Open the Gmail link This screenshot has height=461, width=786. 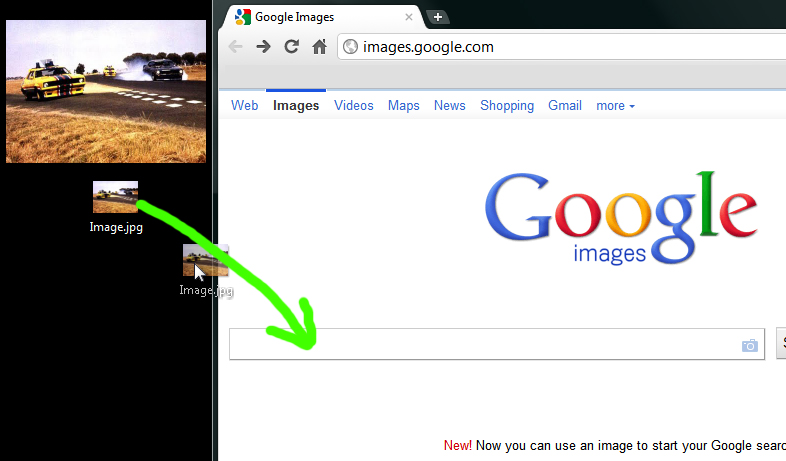(565, 106)
